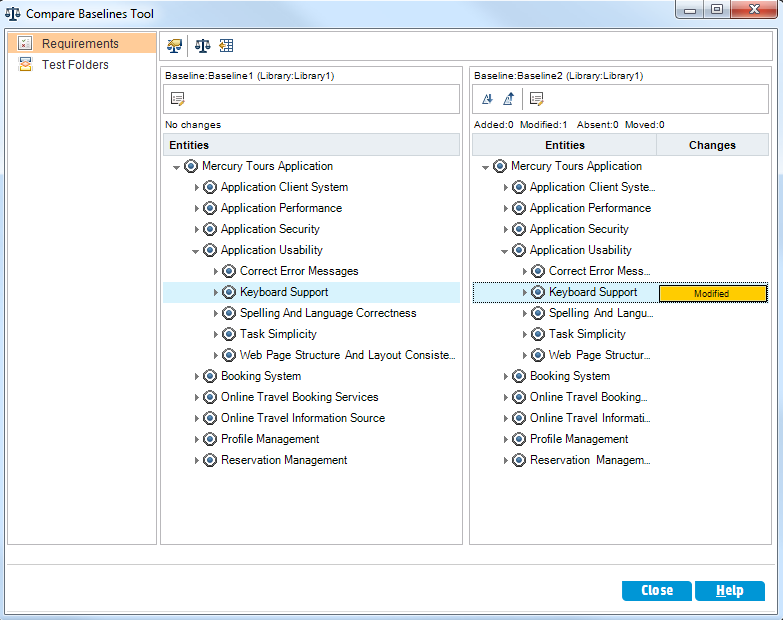The width and height of the screenshot is (783, 620).
Task: Click the yellow Modified change cell
Action: (x=713, y=294)
